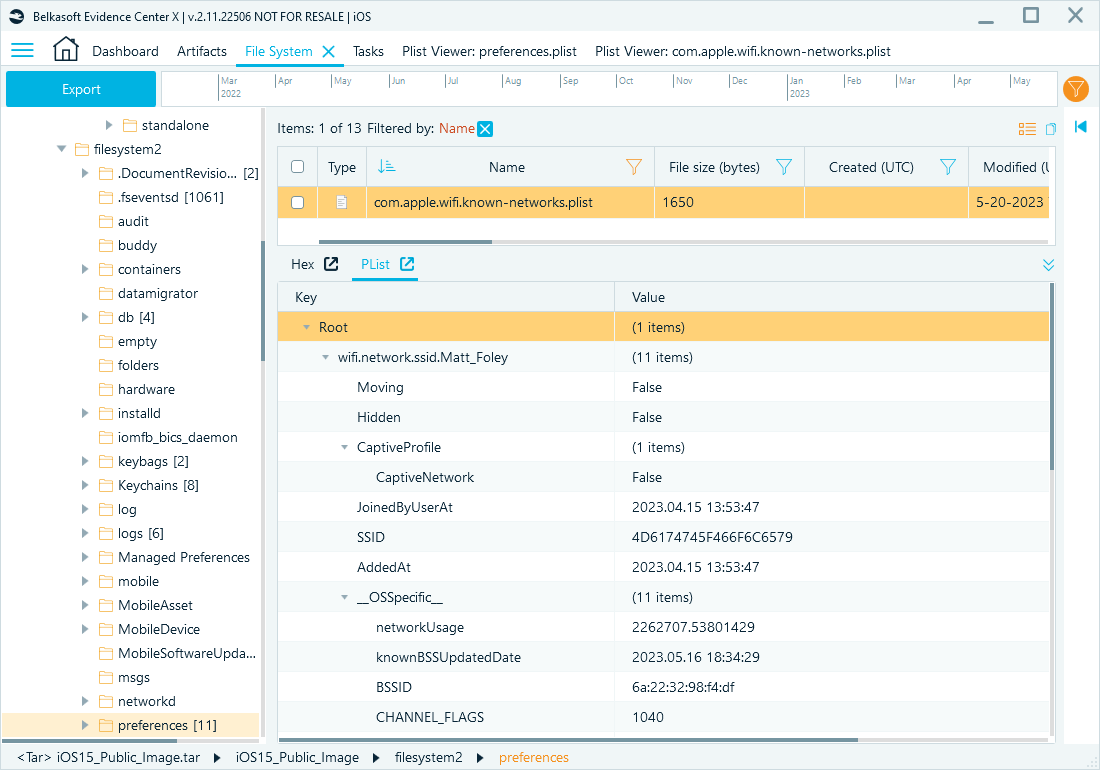The height and width of the screenshot is (770, 1100).
Task: Click the orange global filter icon
Action: click(1075, 89)
